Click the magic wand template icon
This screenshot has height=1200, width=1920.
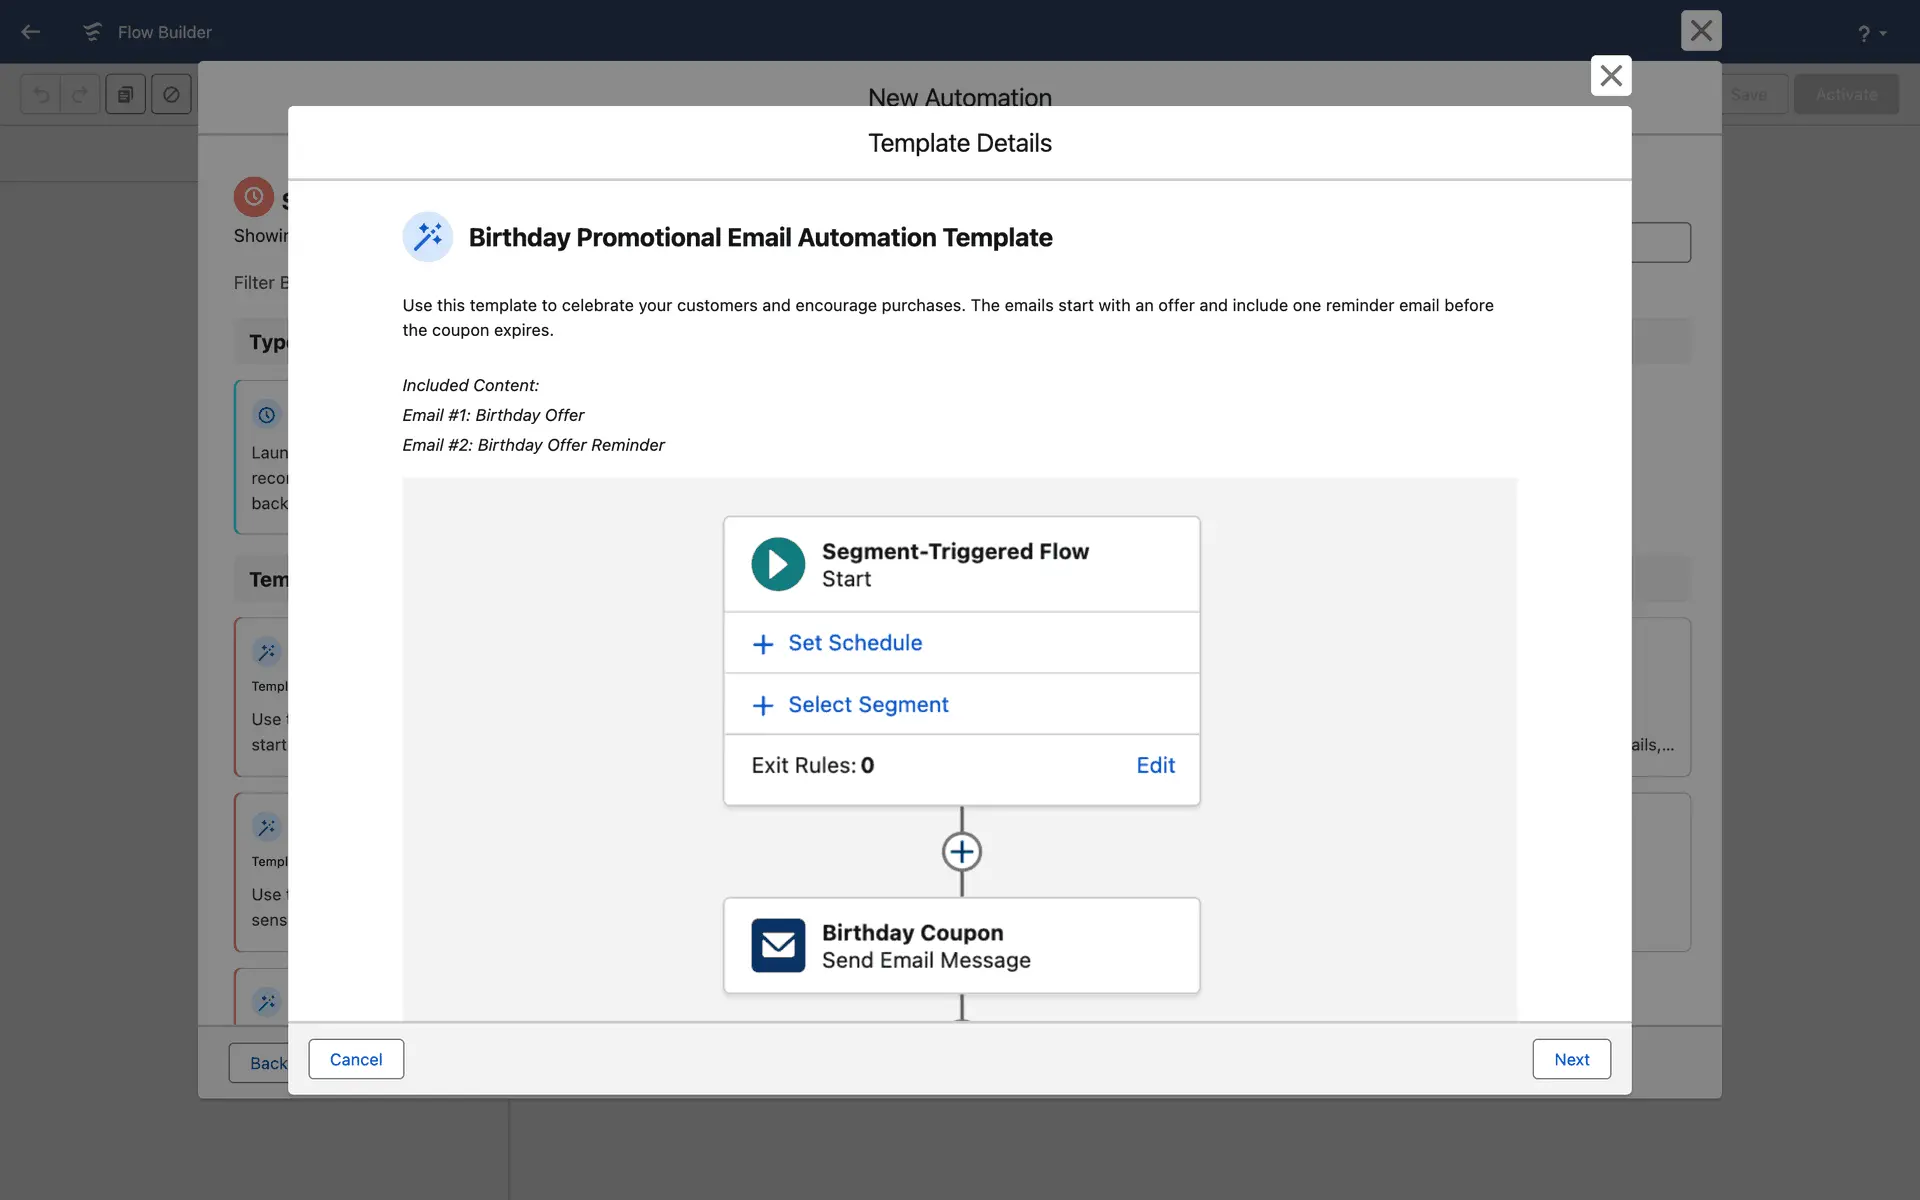tap(428, 237)
